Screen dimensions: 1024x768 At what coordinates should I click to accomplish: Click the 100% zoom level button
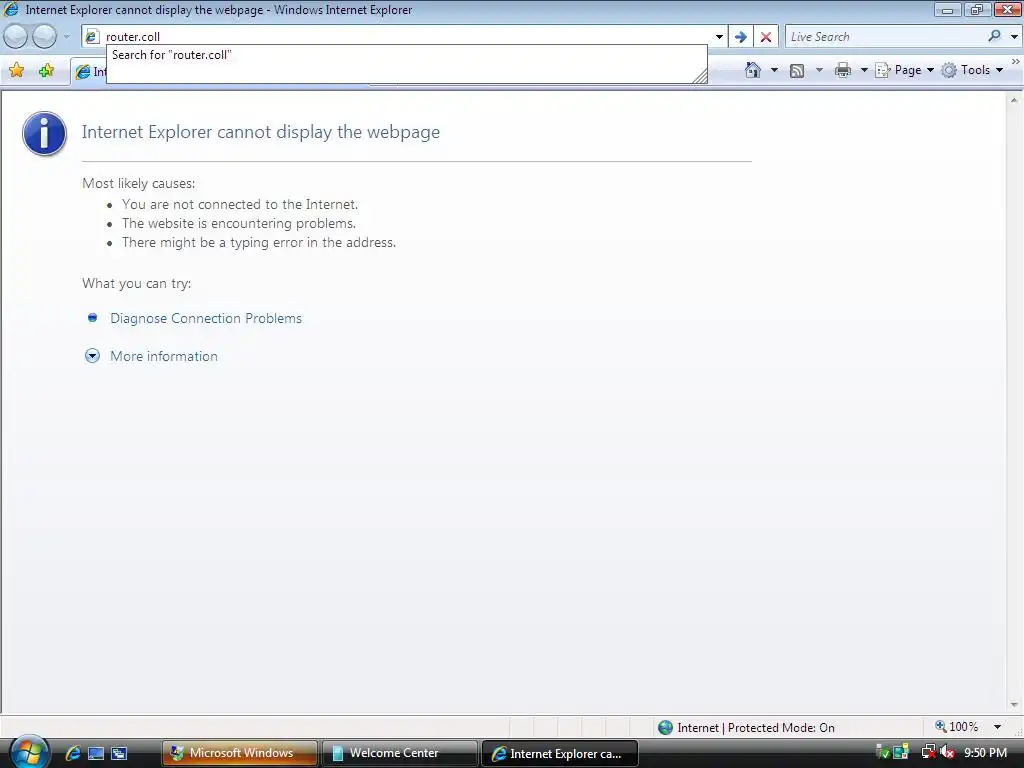tap(957, 727)
